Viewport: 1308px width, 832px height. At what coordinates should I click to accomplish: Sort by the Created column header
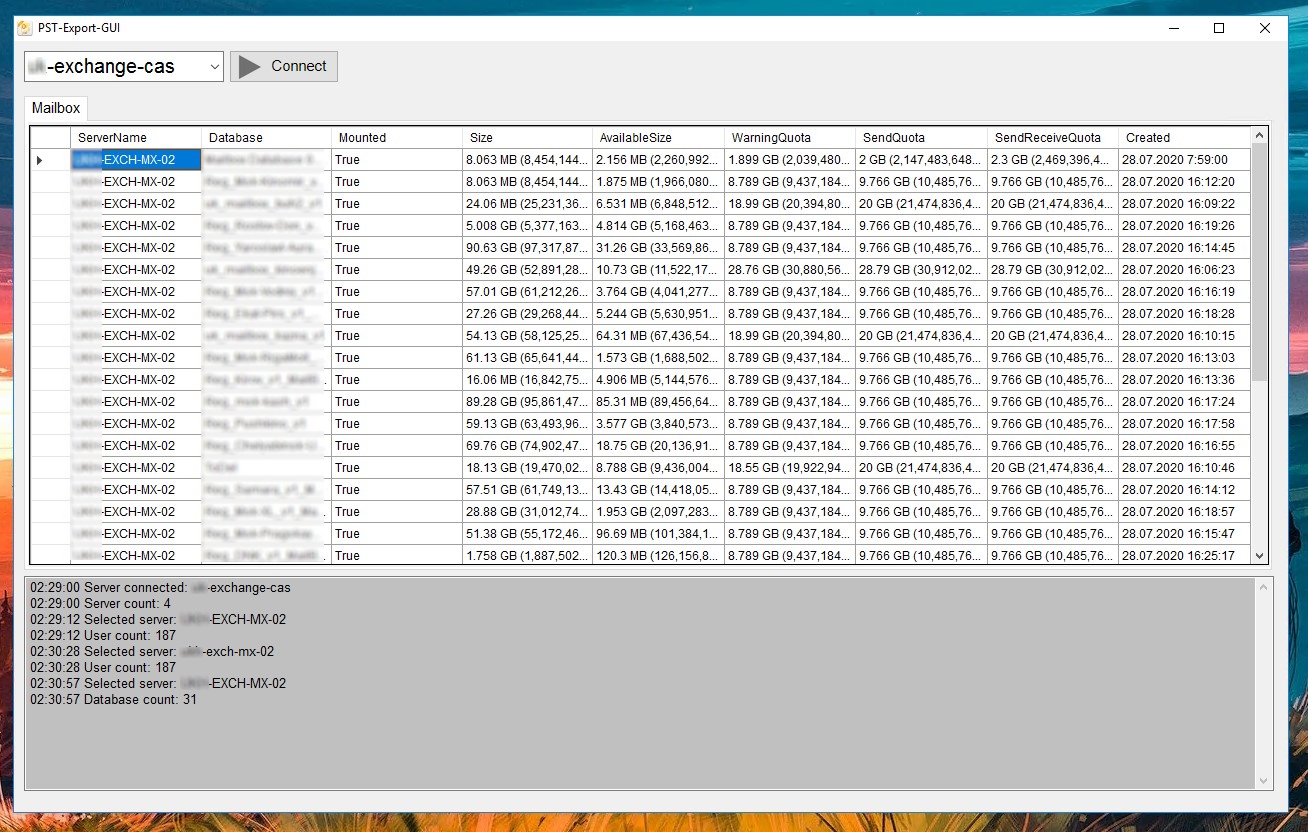point(1184,138)
